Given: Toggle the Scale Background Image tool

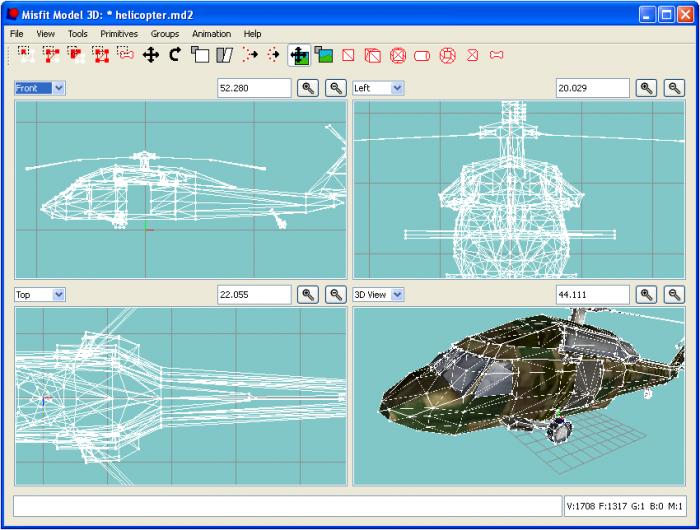Looking at the screenshot, I should point(324,55).
